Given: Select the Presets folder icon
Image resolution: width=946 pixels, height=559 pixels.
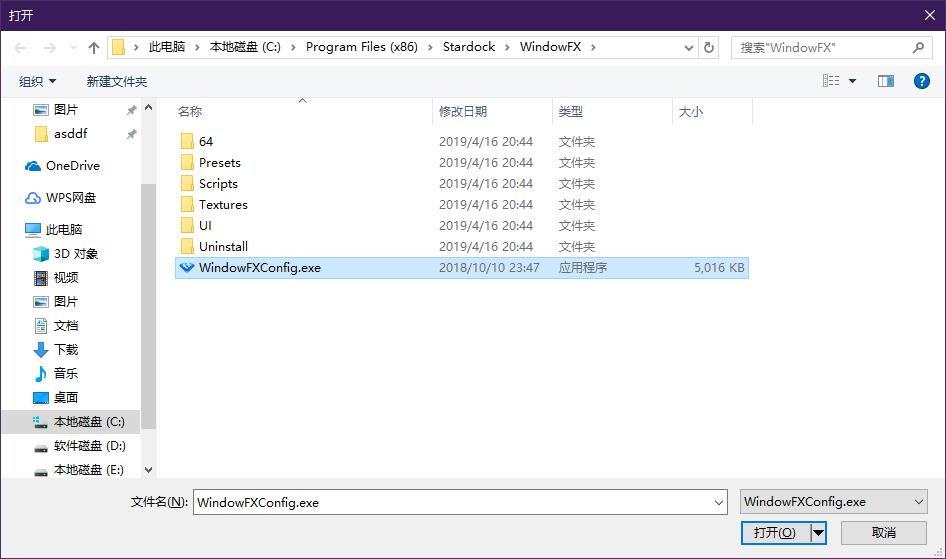Looking at the screenshot, I should point(187,163).
